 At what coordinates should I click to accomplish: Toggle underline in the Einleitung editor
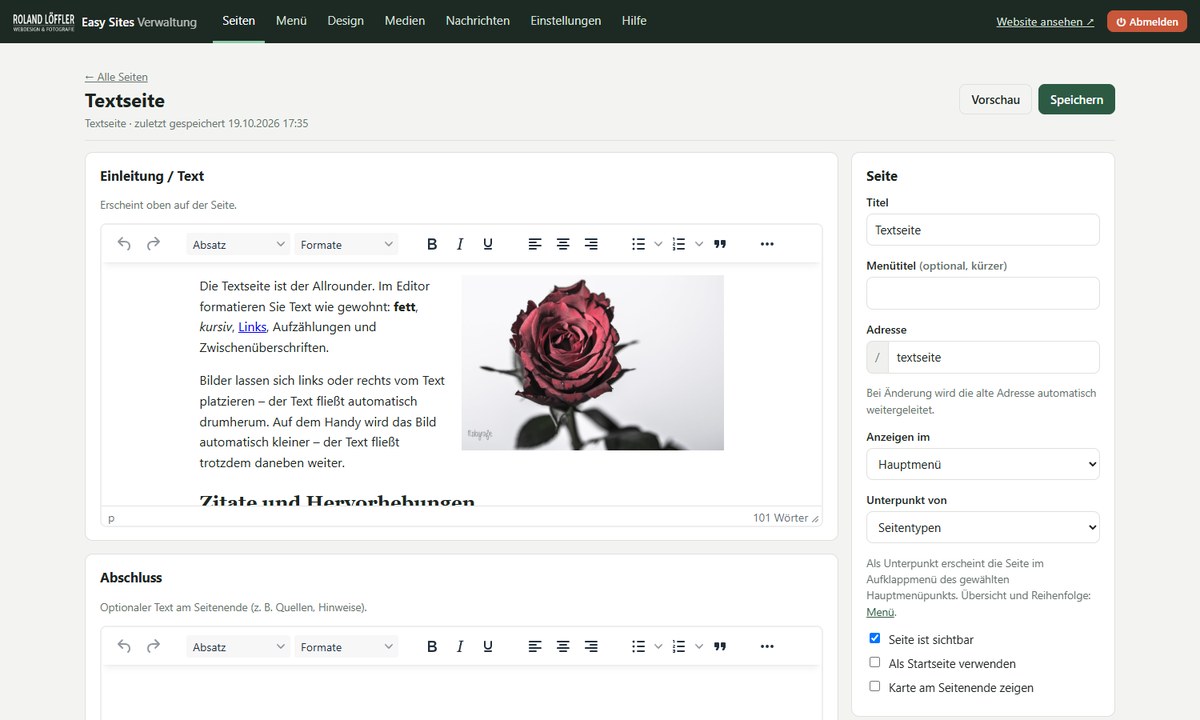pos(488,244)
